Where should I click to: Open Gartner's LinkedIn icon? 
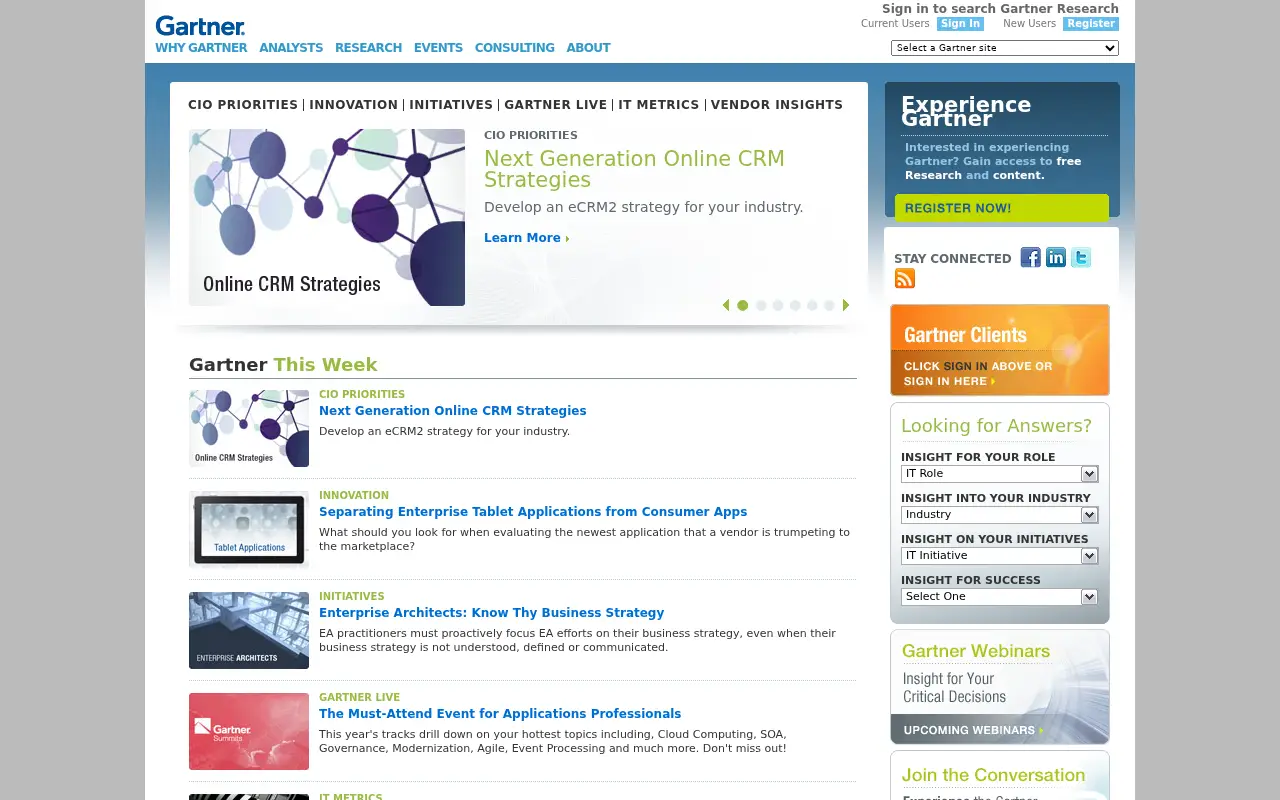pos(1056,258)
